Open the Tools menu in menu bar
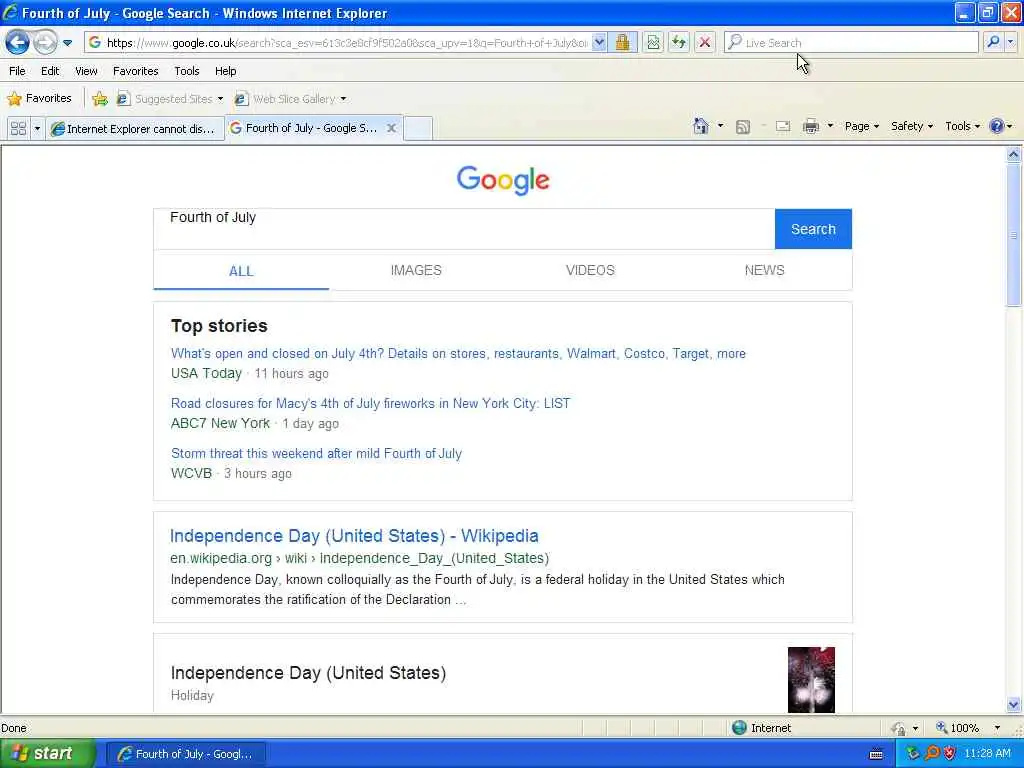 tap(186, 71)
